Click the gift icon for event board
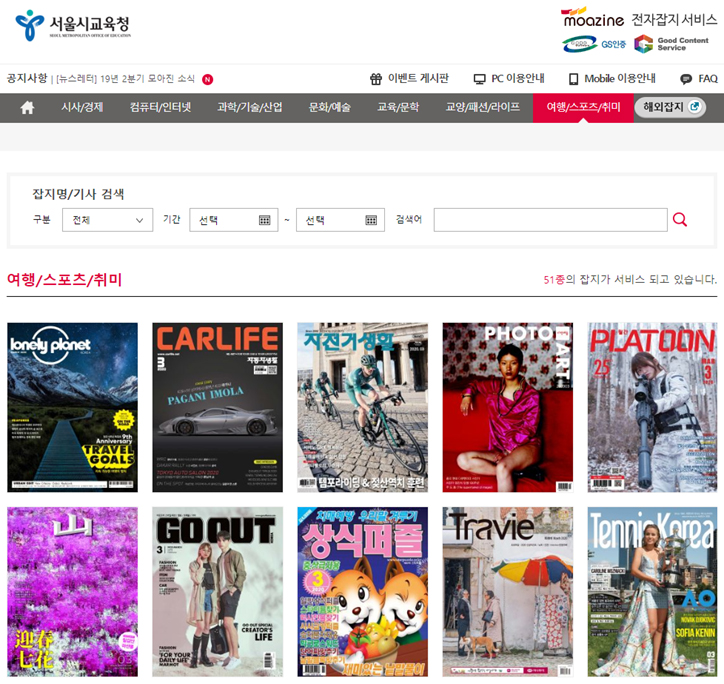The height and width of the screenshot is (684, 724). tap(376, 79)
